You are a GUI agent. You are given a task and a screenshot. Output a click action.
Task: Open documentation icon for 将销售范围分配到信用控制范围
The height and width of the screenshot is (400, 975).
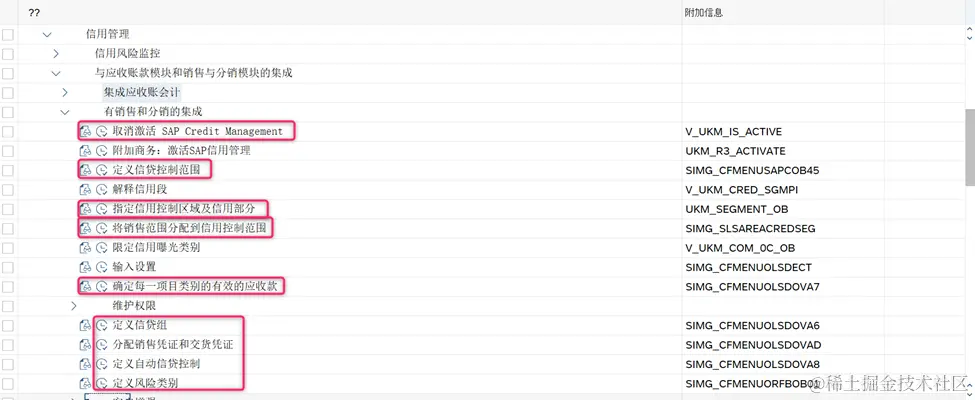click(x=85, y=228)
